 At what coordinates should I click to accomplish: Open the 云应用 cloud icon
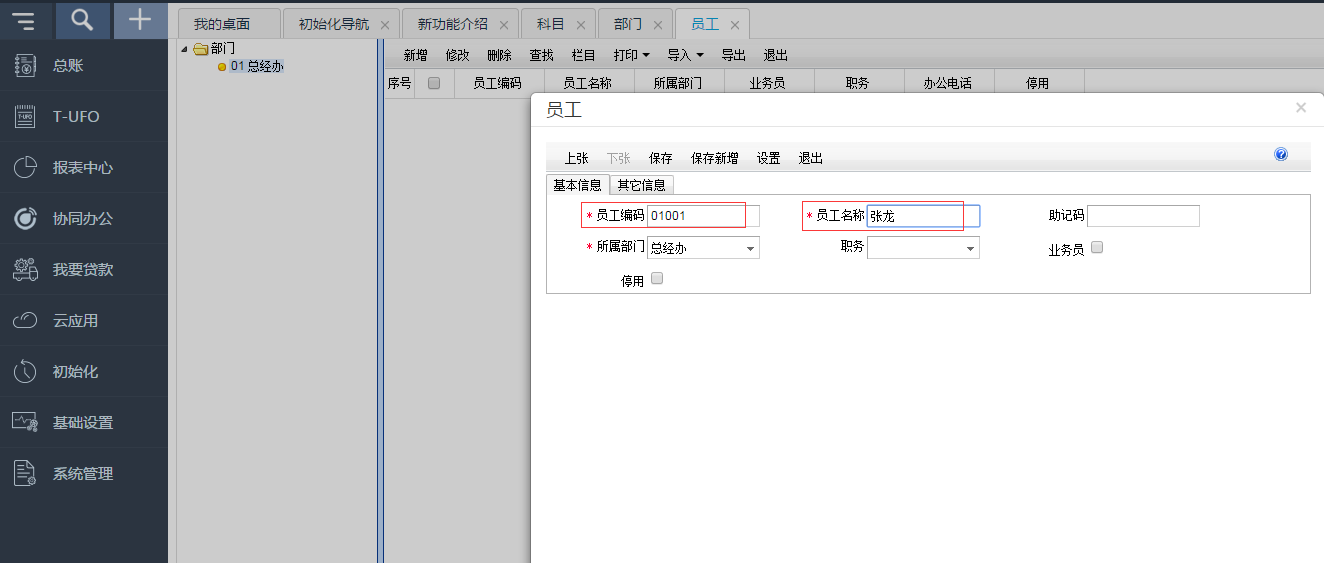tap(25, 321)
